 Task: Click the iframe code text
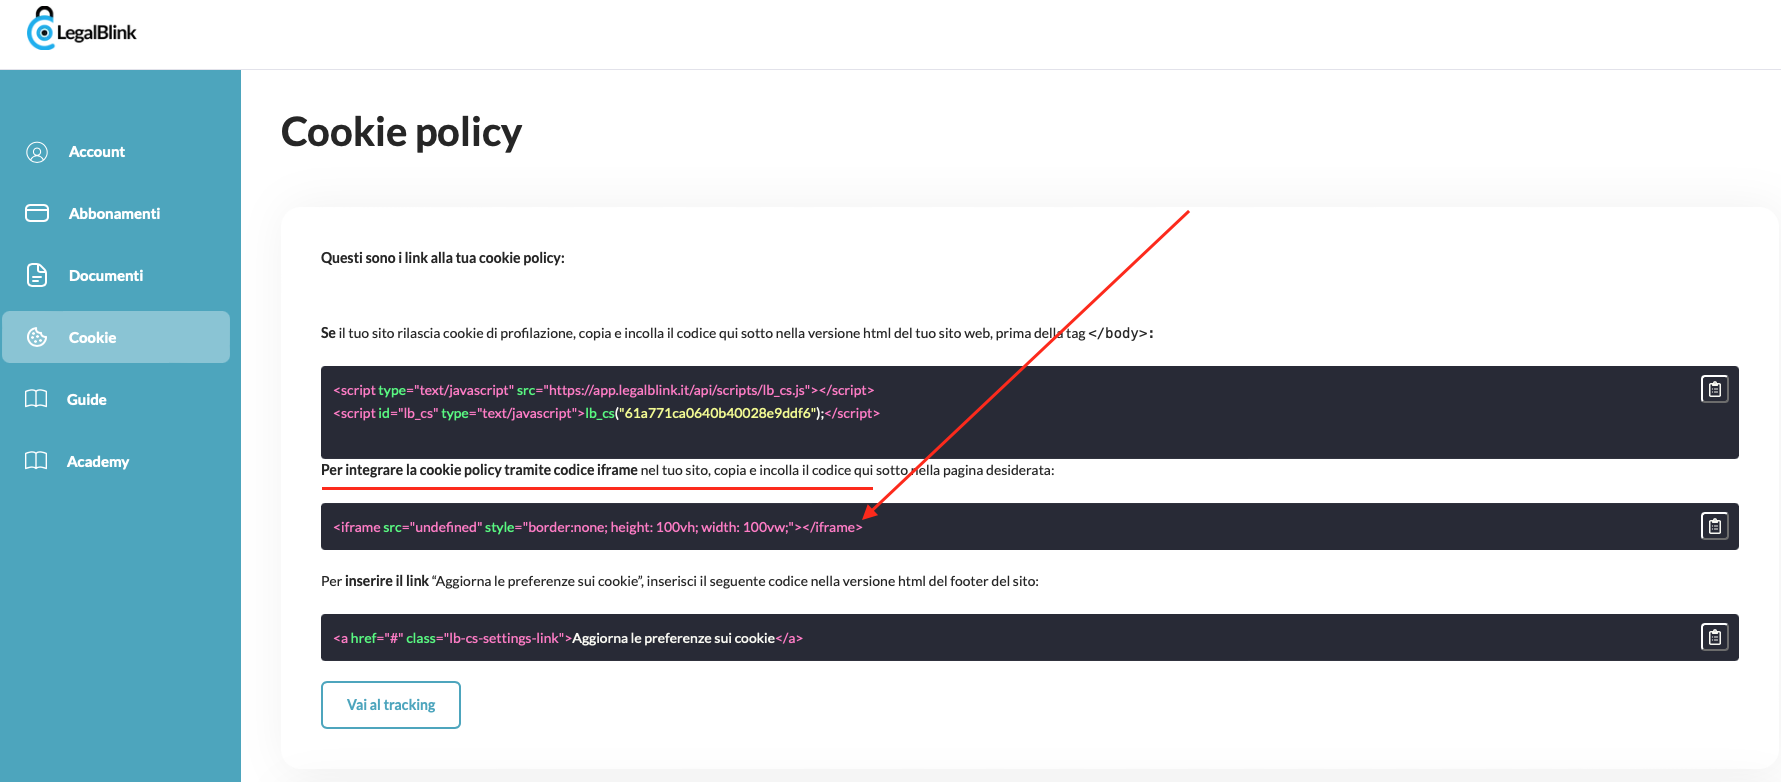click(598, 527)
